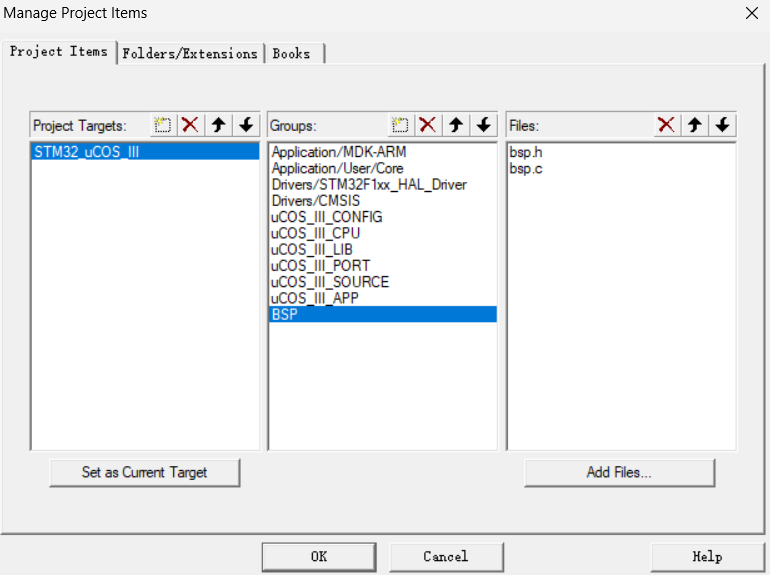Move Project Target up

pyautogui.click(x=219, y=125)
